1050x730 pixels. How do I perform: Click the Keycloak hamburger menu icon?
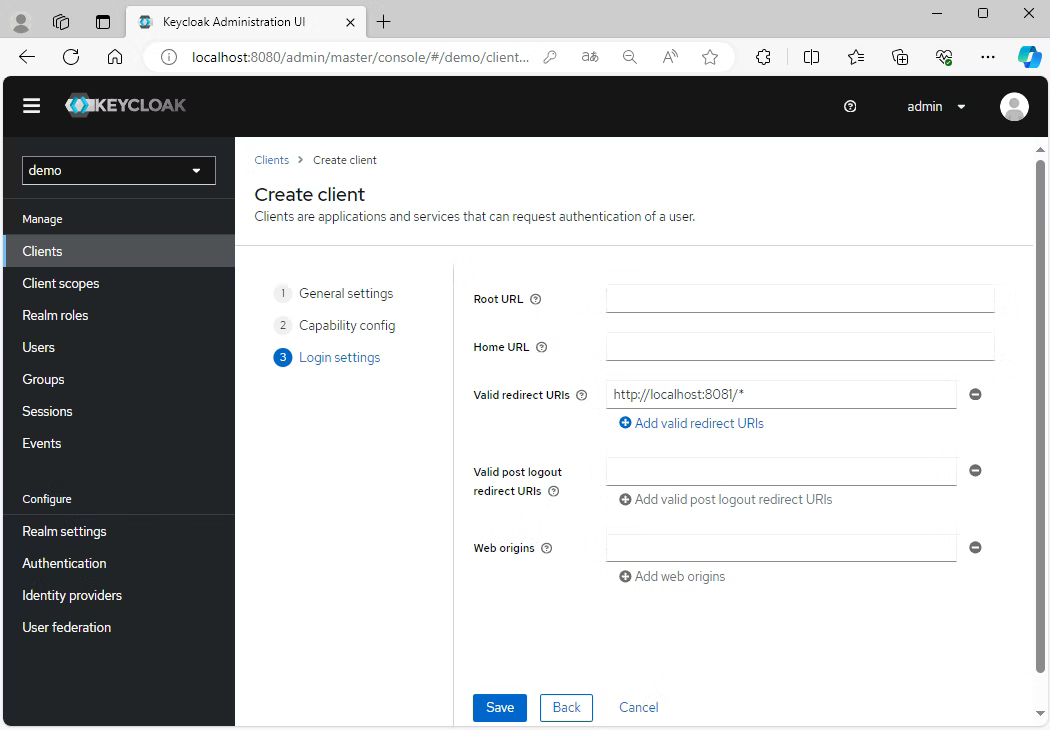pyautogui.click(x=32, y=106)
